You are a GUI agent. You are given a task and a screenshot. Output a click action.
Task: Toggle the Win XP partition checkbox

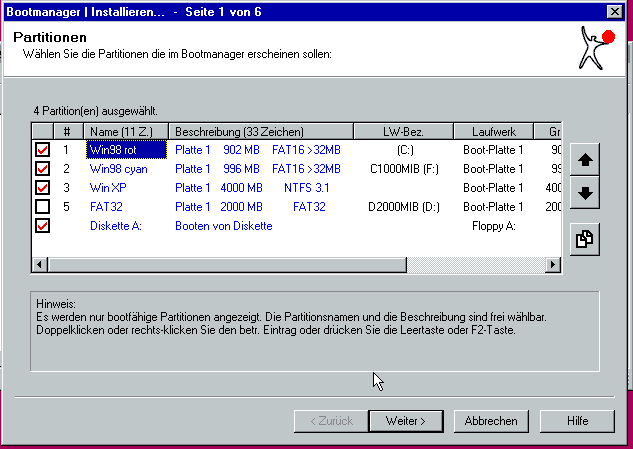pyautogui.click(x=42, y=188)
